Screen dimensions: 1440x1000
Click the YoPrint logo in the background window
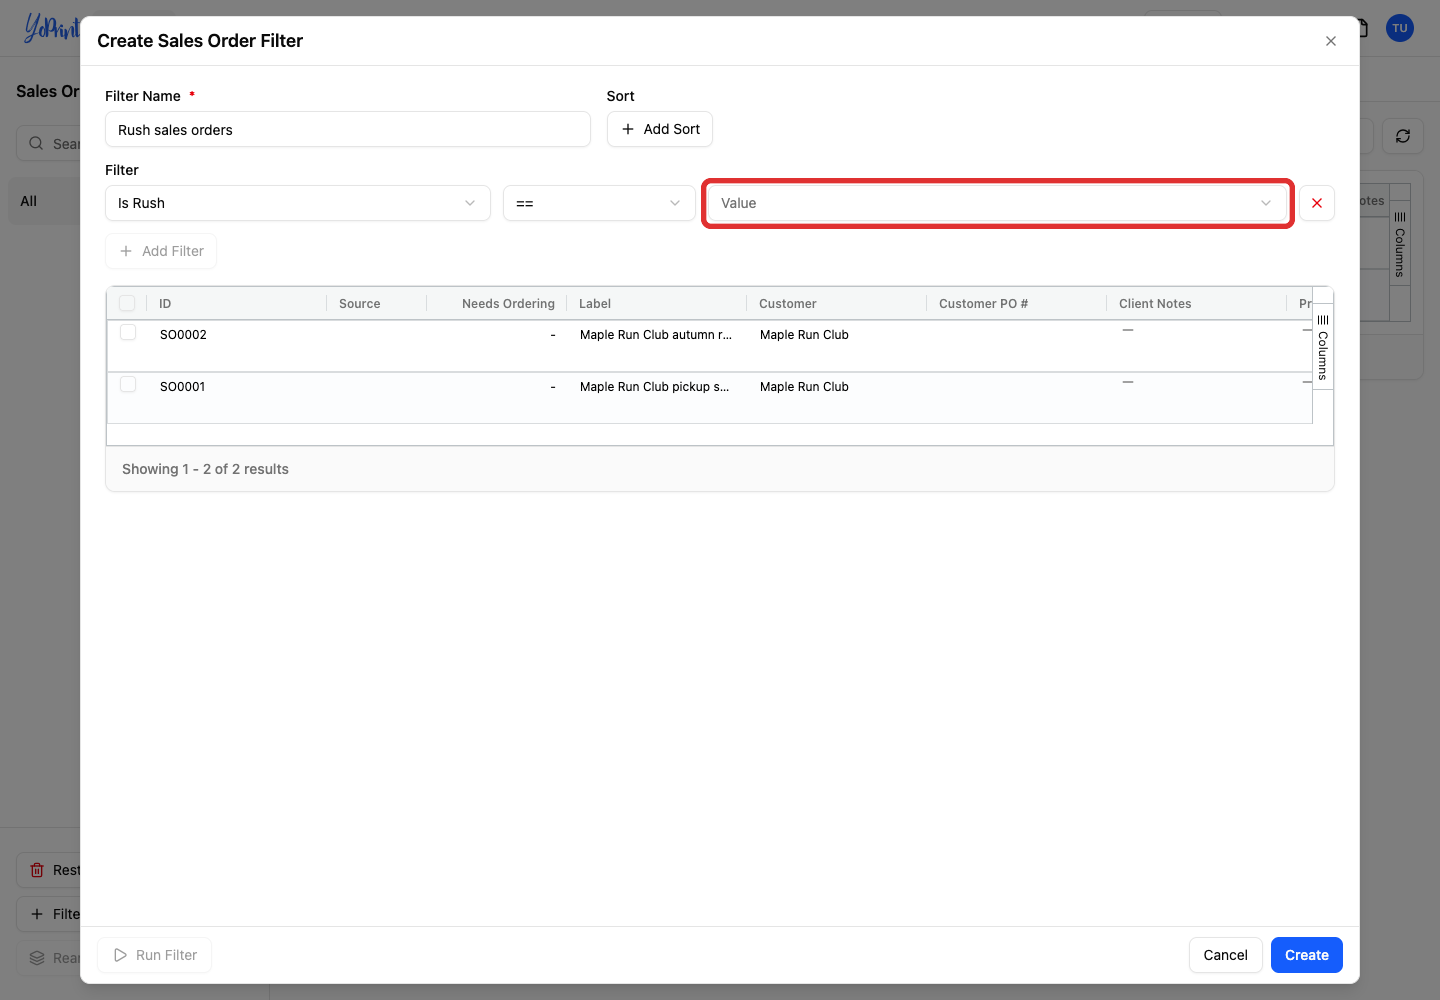pyautogui.click(x=50, y=28)
